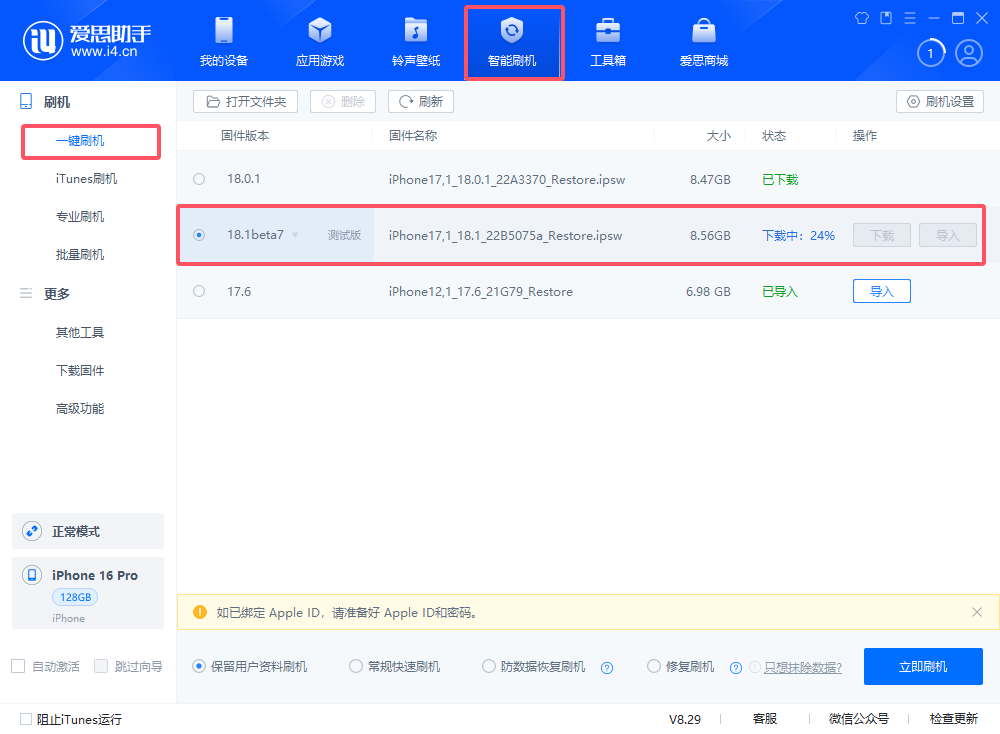
Task: Click the user account avatar icon
Action: [968, 53]
